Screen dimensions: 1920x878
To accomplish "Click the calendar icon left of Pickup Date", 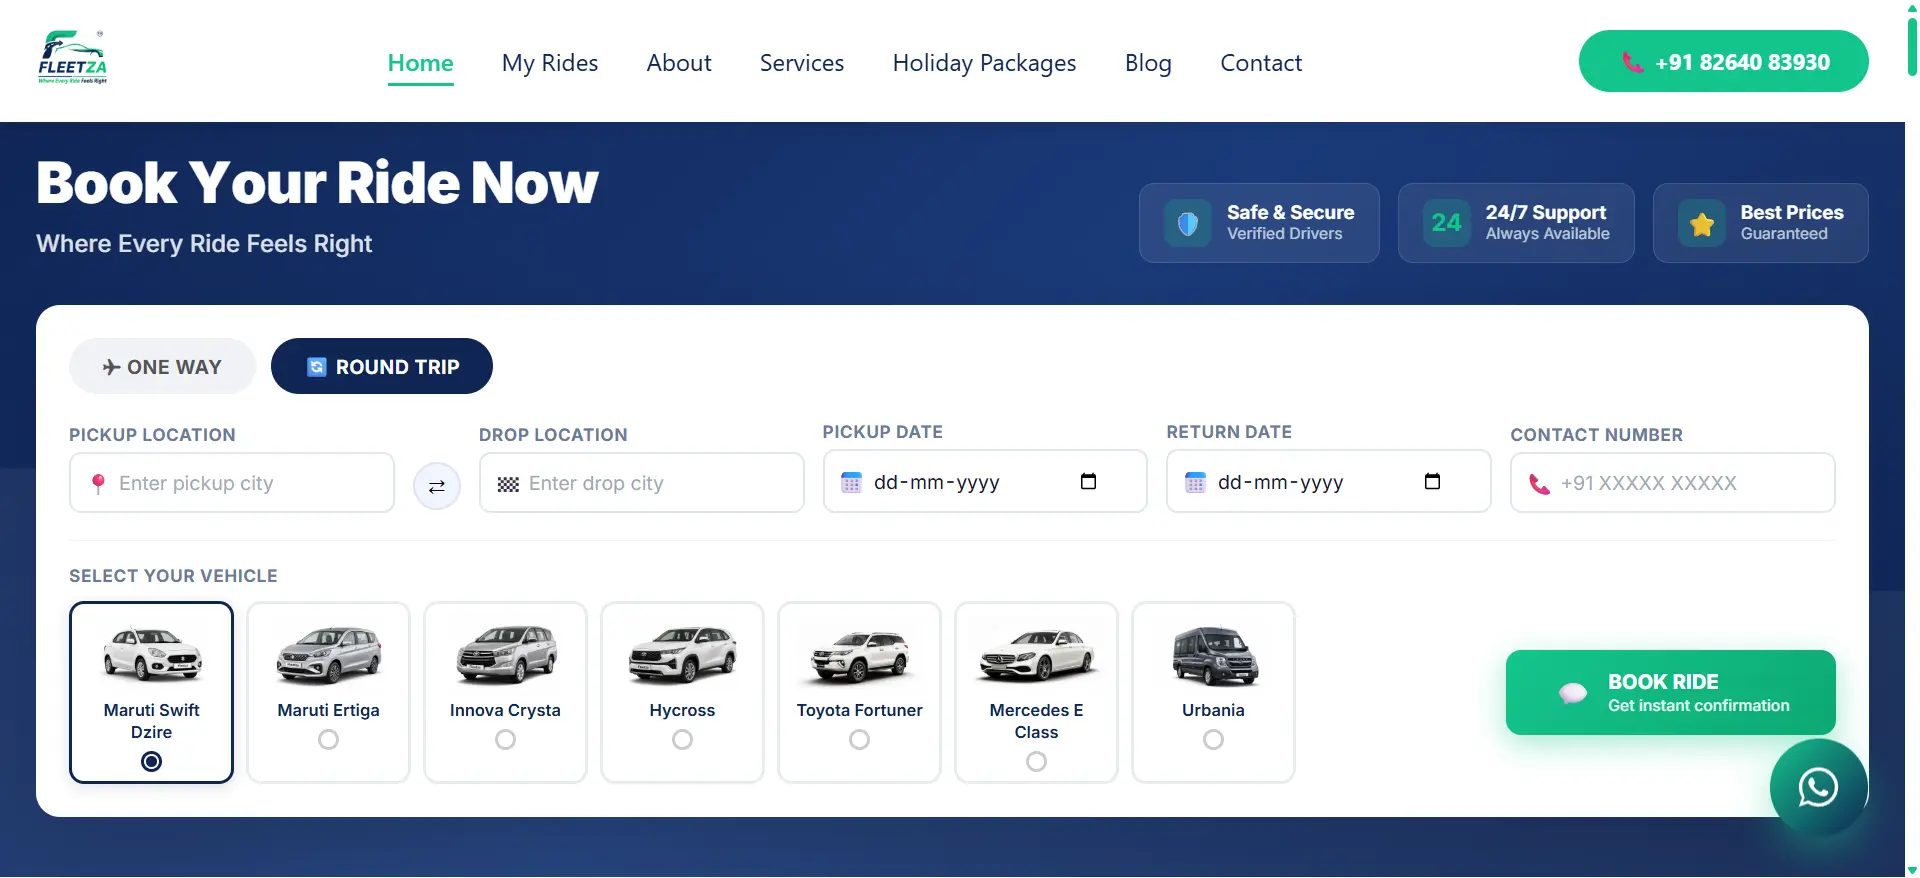I will click(x=851, y=482).
